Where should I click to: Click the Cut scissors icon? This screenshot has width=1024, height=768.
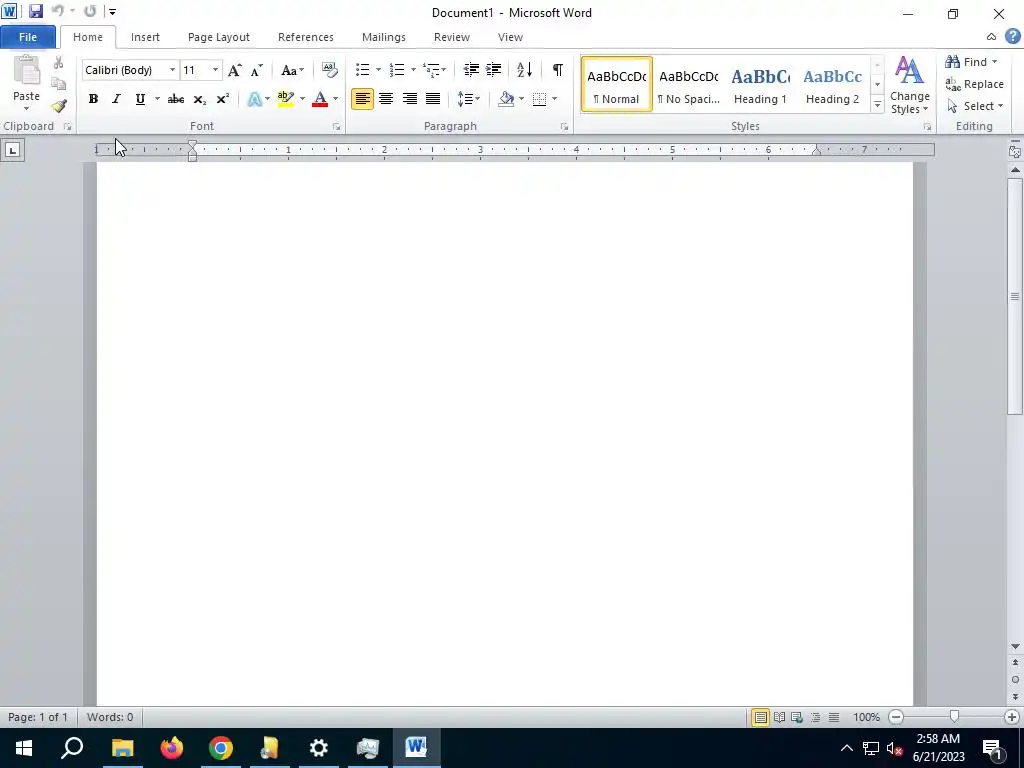pyautogui.click(x=58, y=63)
